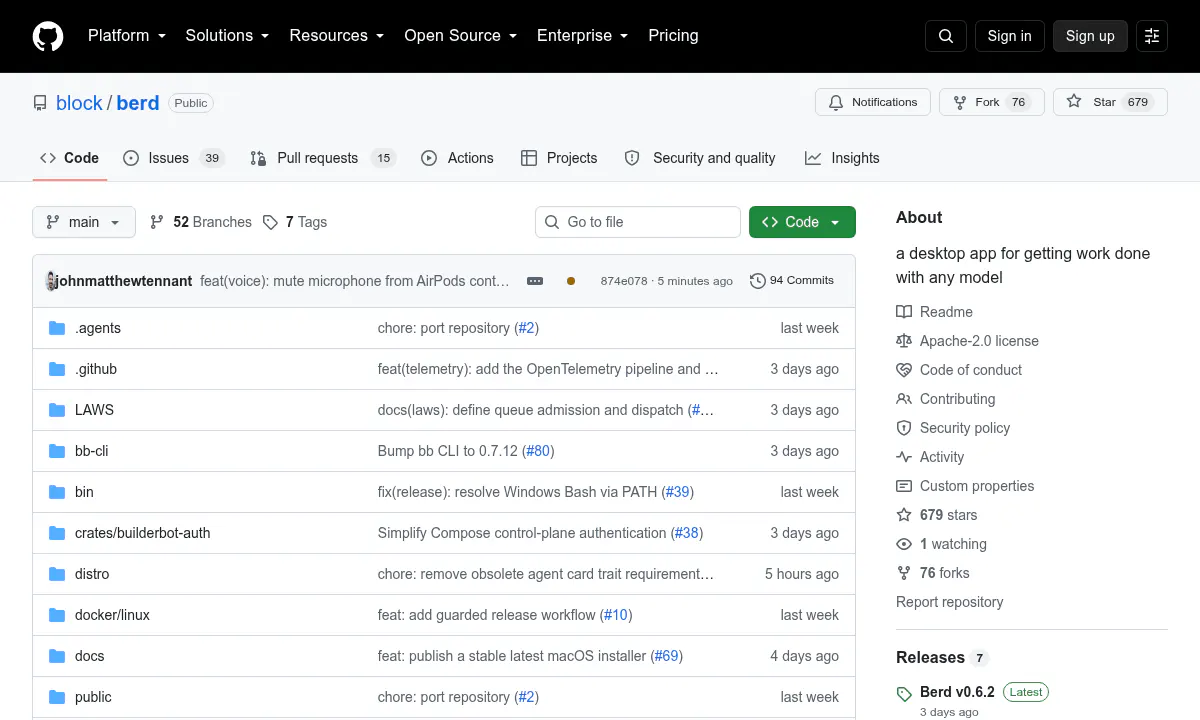The width and height of the screenshot is (1200, 720).
Task: Open the docker/linux folder
Action: [112, 615]
